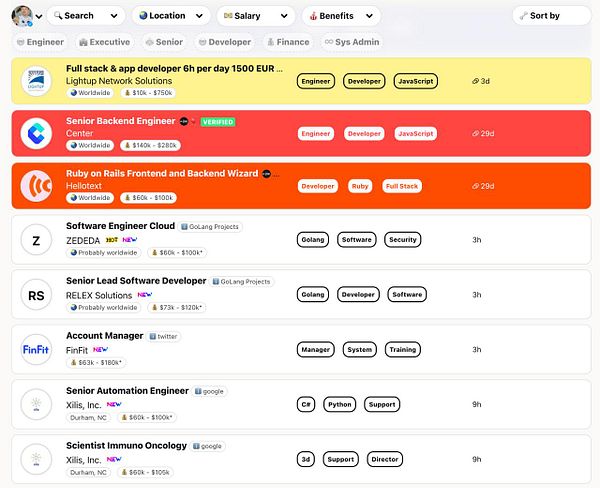Click the $73k - $120k salary pill
This screenshot has width=600, height=488.
(x=177, y=307)
